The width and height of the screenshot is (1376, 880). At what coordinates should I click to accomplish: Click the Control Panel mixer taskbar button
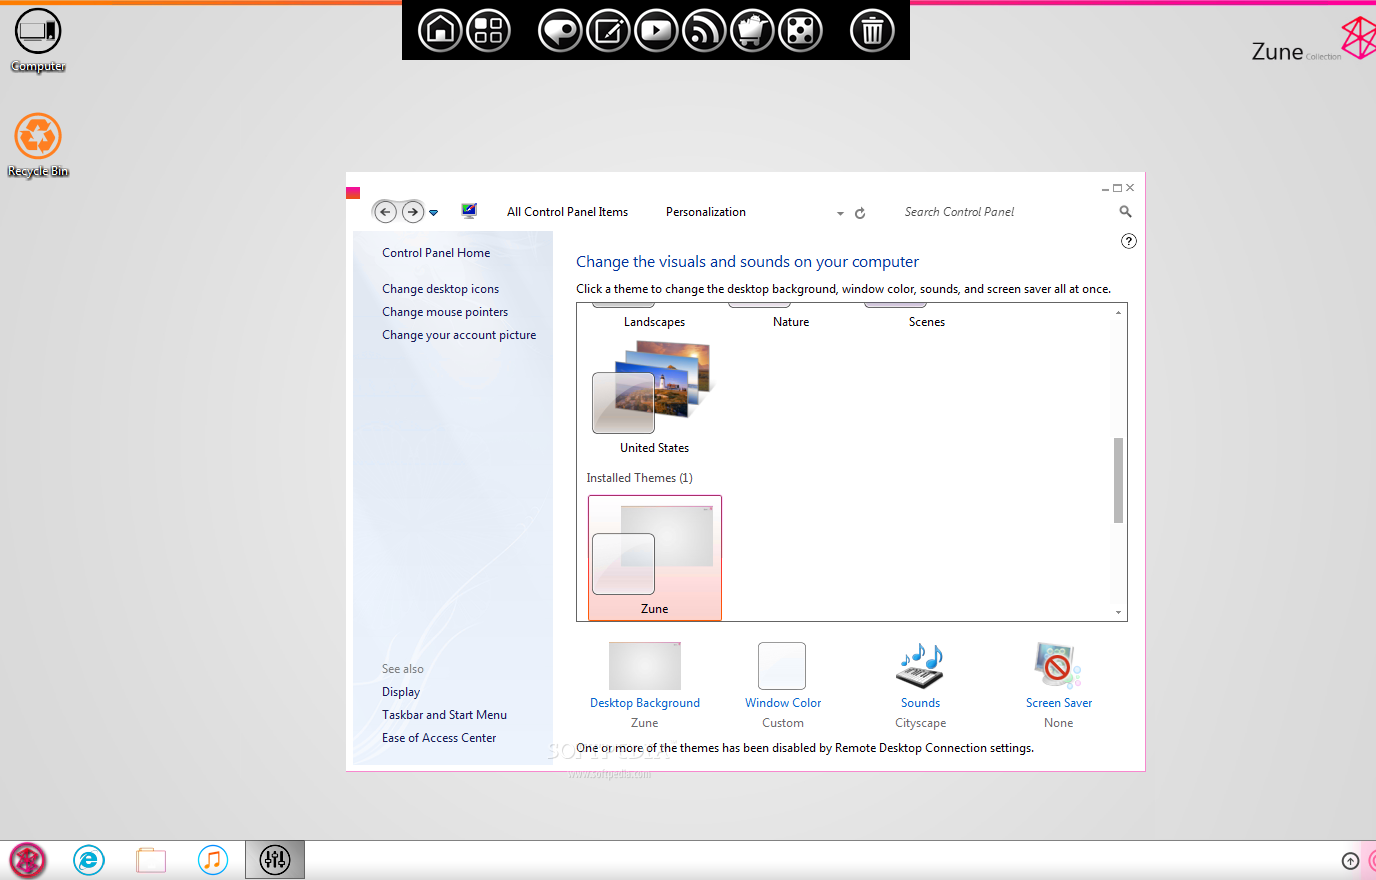(275, 860)
